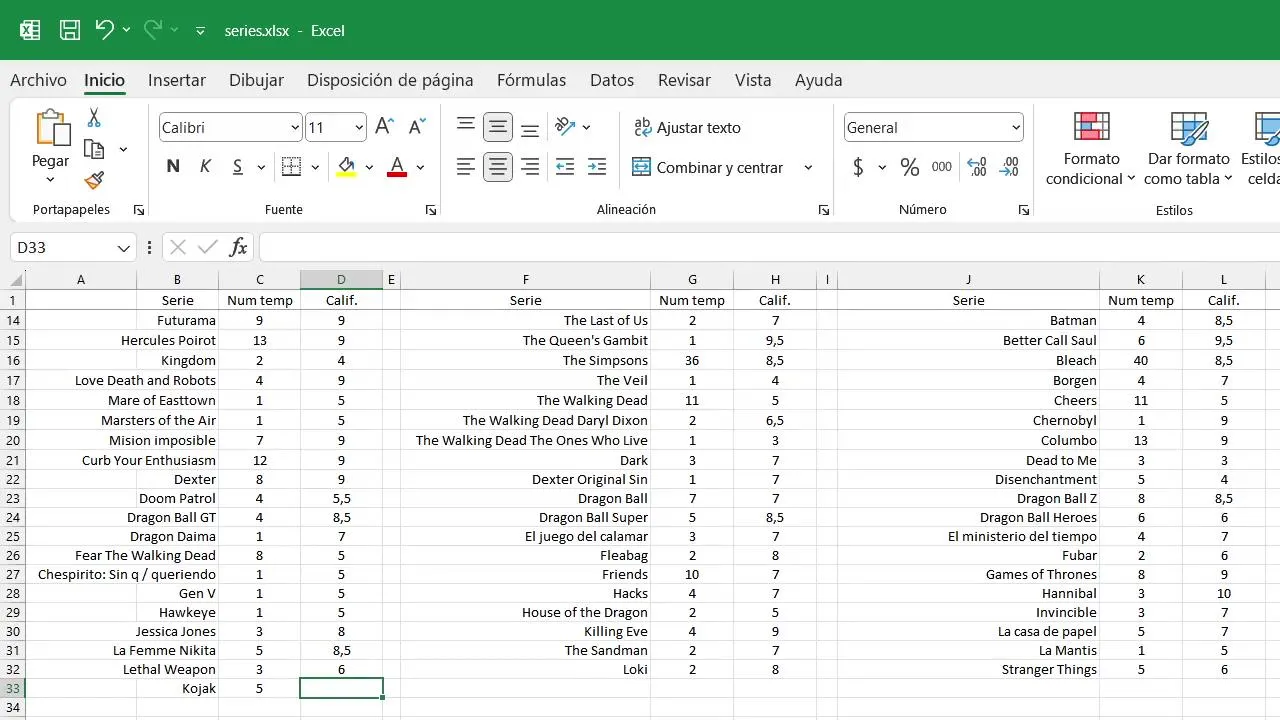Align text to middle vertically

498,127
